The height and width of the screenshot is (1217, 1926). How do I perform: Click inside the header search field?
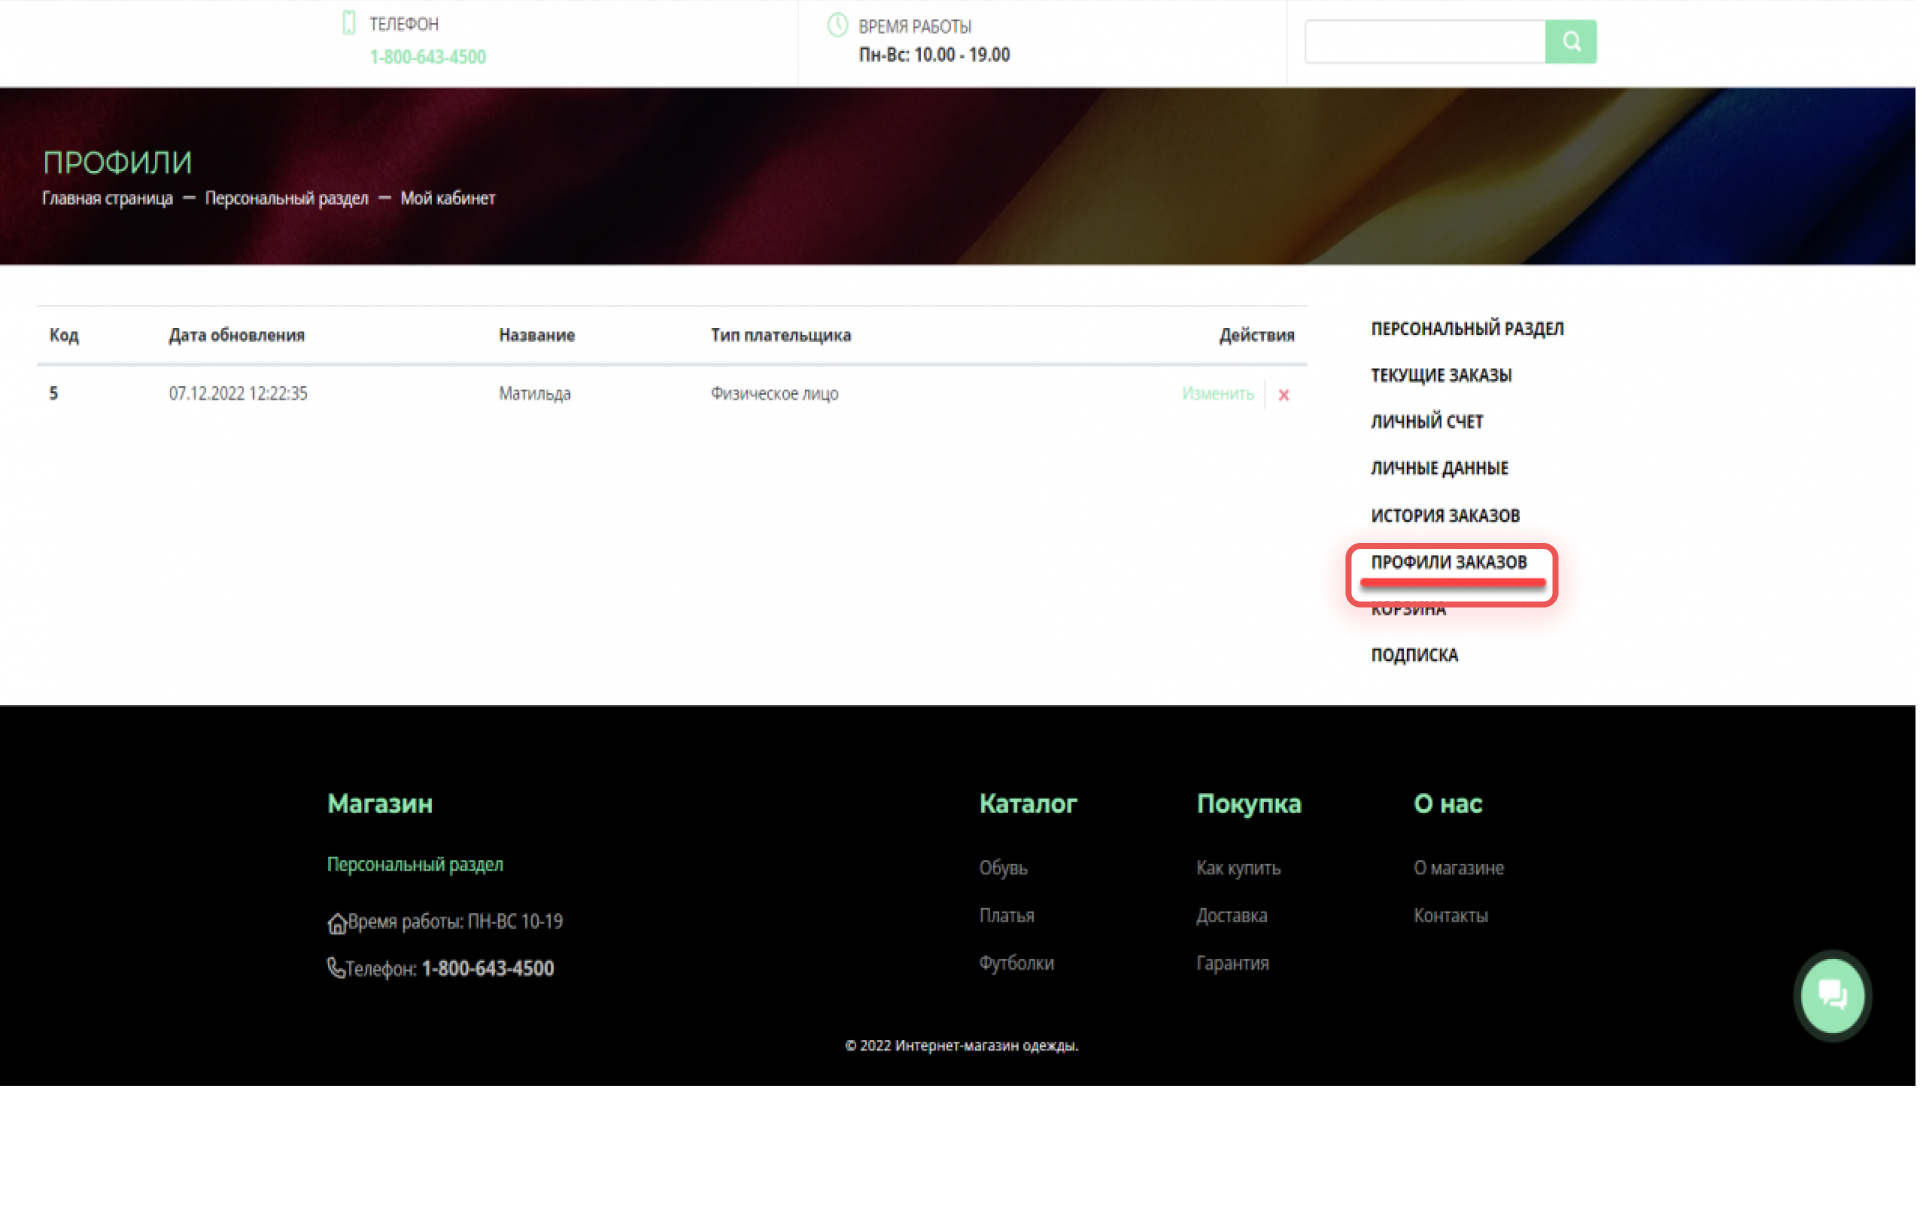[1425, 42]
